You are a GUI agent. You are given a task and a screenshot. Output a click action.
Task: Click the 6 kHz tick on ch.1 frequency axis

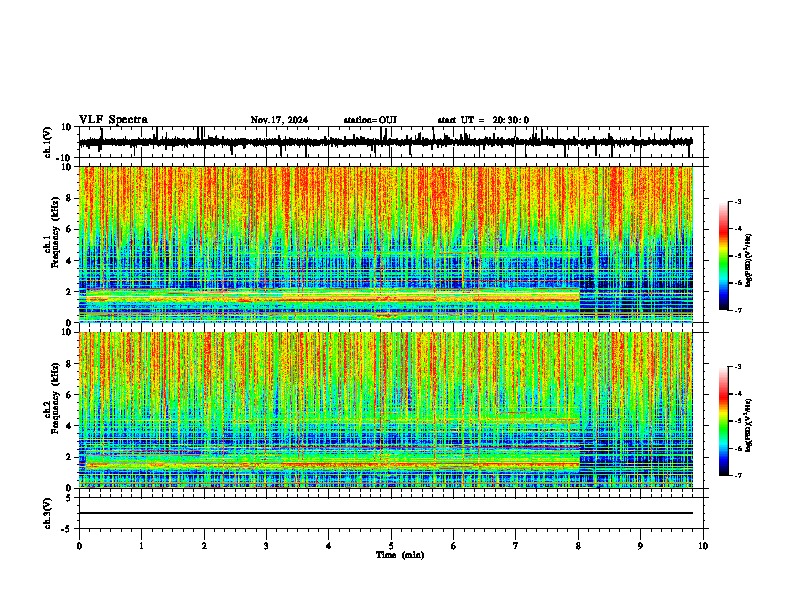click(69, 229)
